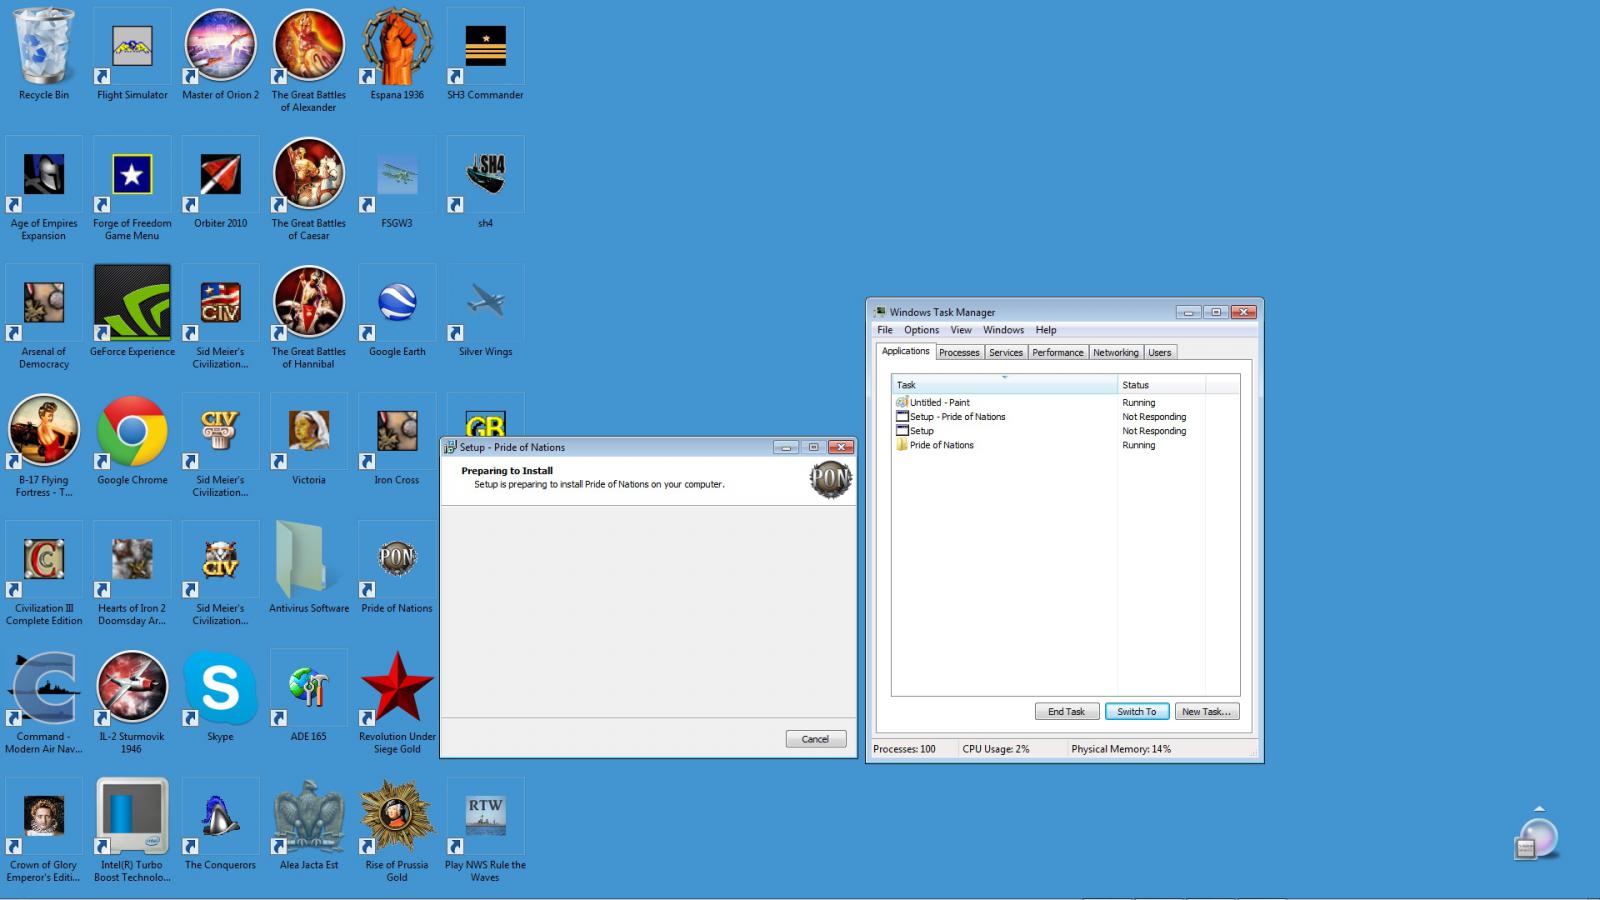Open the Google Earth shortcut
This screenshot has height=900, width=1600.
pos(397,304)
